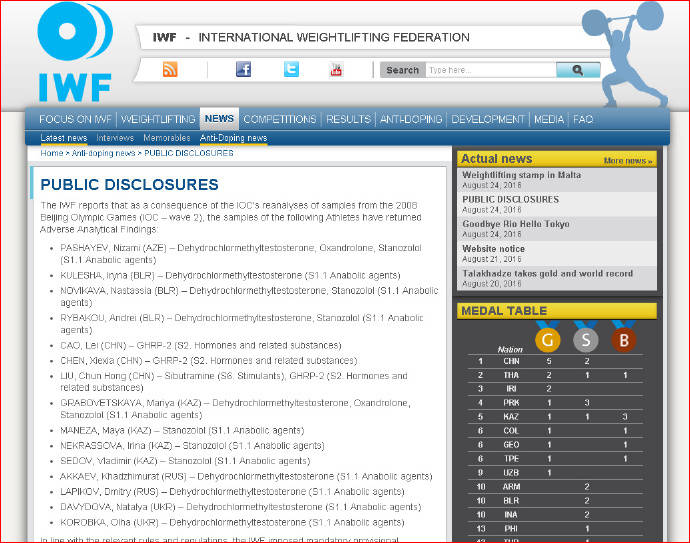The image size is (690, 543).
Task: Click LAPIKOV, Dmitry list entry
Action: 232,492
